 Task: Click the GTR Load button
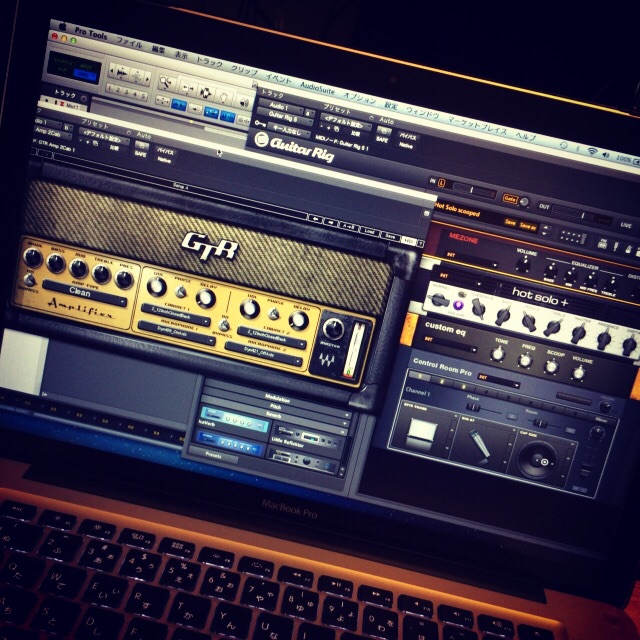(369, 231)
